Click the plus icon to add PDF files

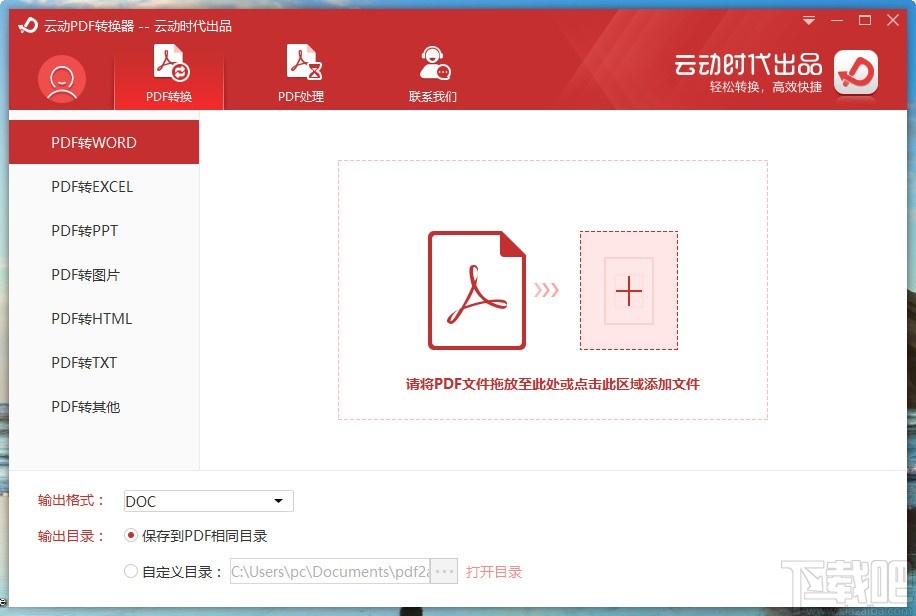(628, 291)
